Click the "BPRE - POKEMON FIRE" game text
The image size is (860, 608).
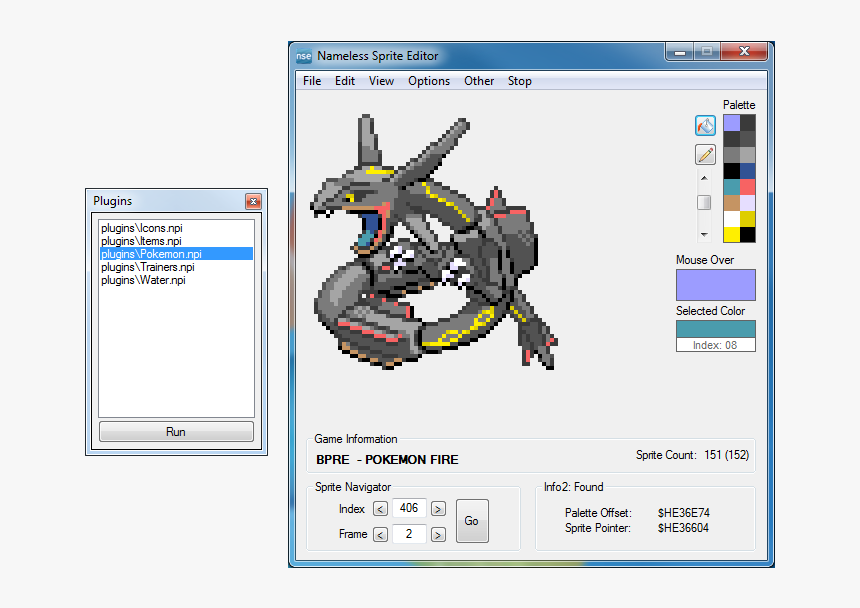tap(387, 460)
